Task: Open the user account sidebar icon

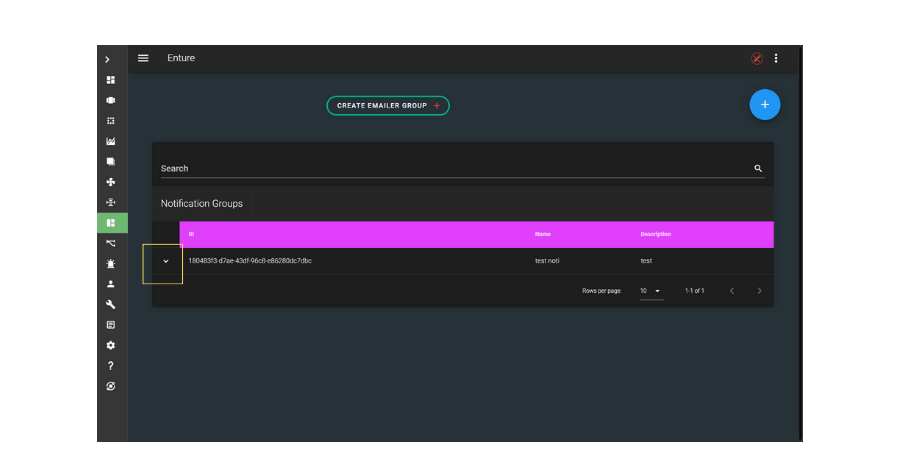Action: pyautogui.click(x=111, y=284)
